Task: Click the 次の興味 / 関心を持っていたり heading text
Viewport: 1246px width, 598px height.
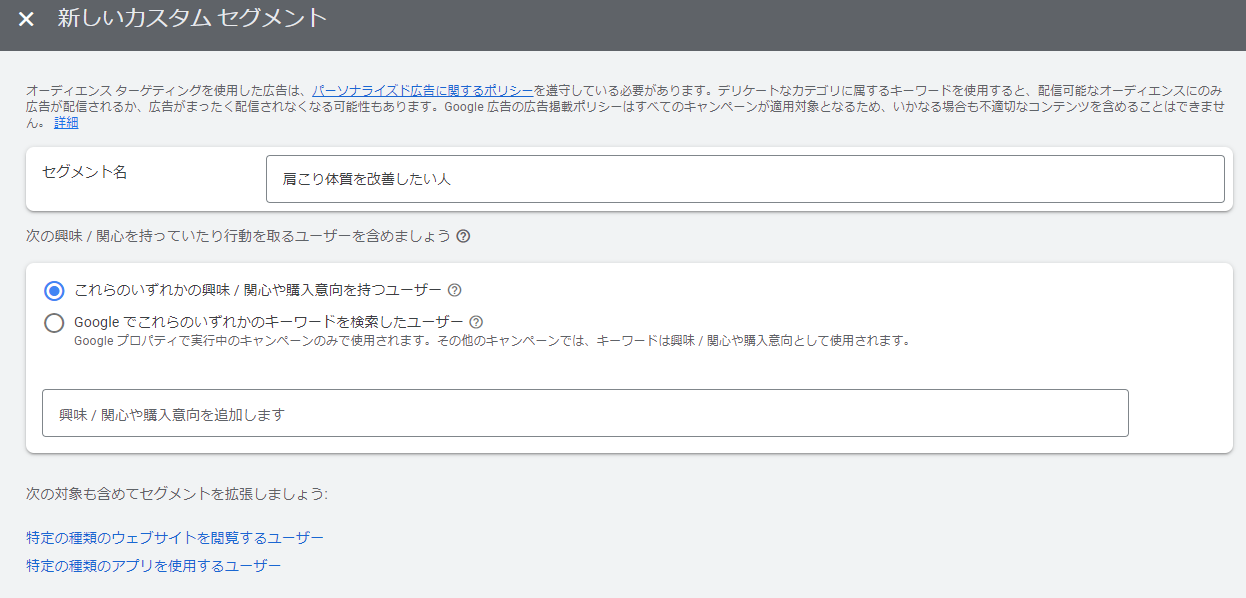Action: [238, 237]
